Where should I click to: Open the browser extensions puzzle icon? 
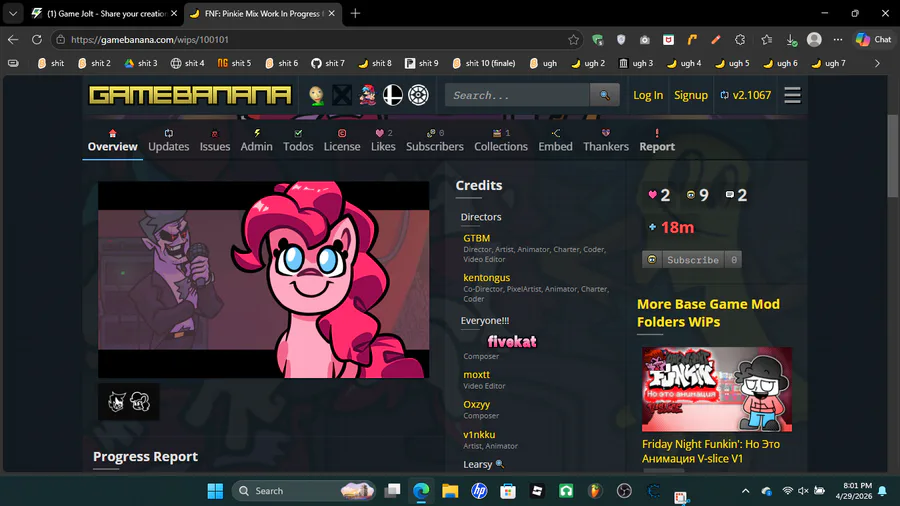pyautogui.click(x=740, y=40)
